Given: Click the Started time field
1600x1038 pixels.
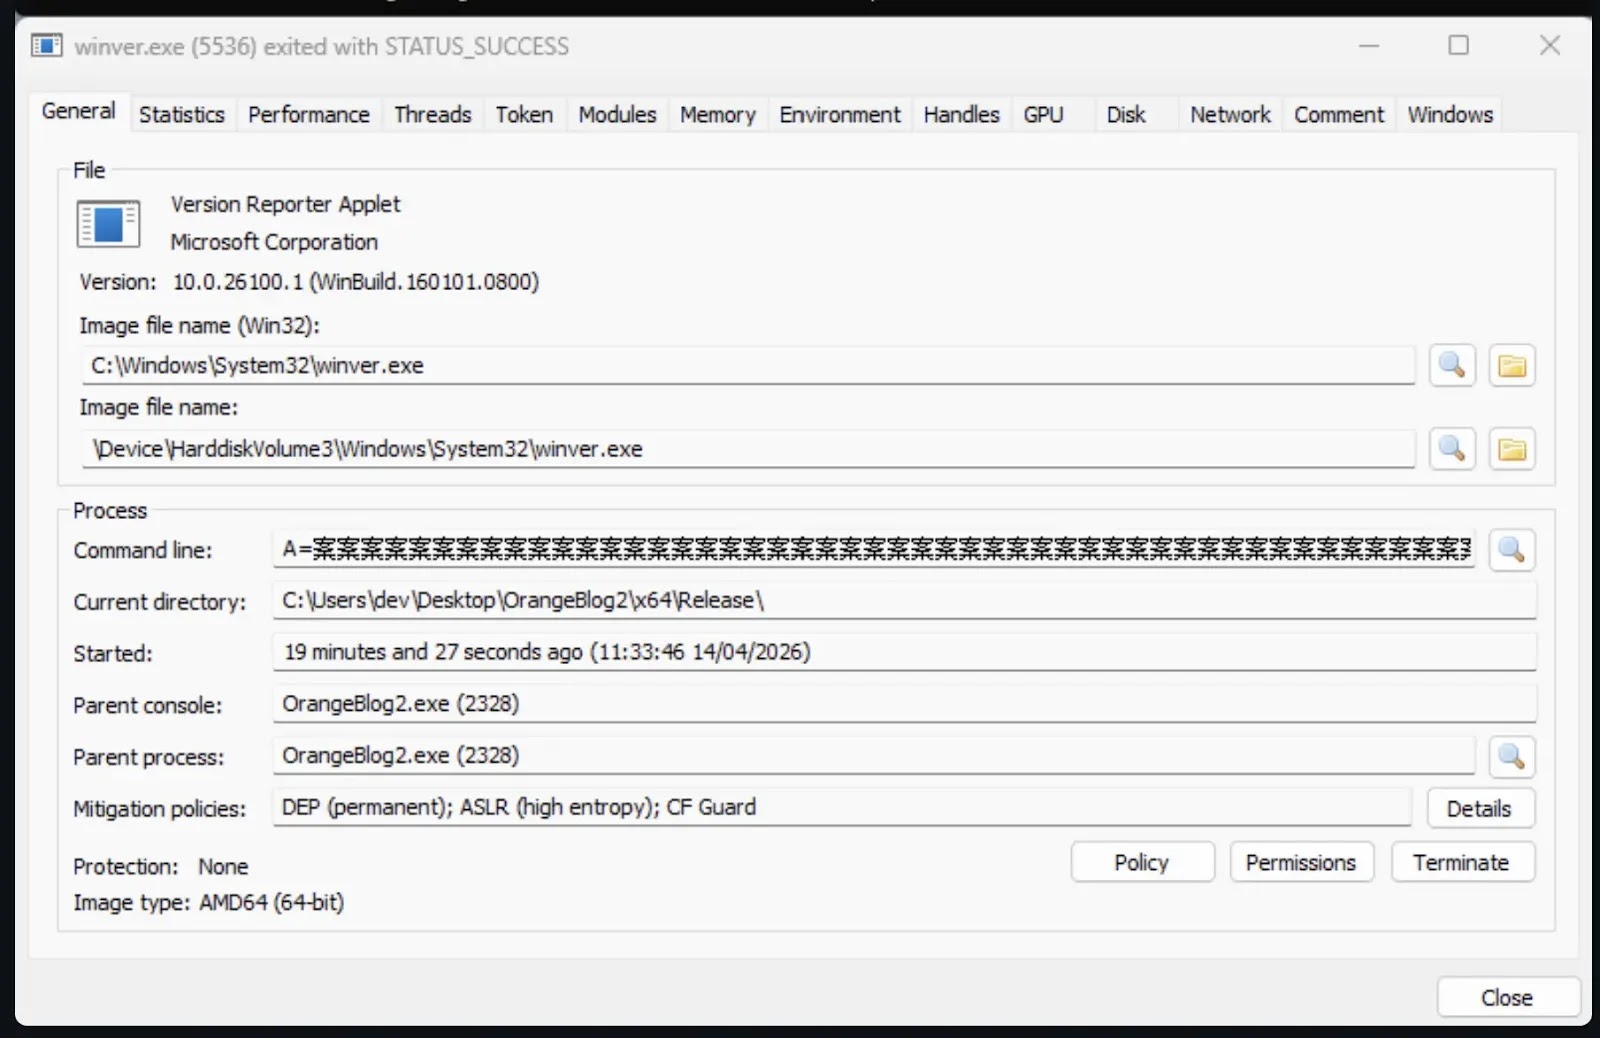Looking at the screenshot, I should pos(904,653).
